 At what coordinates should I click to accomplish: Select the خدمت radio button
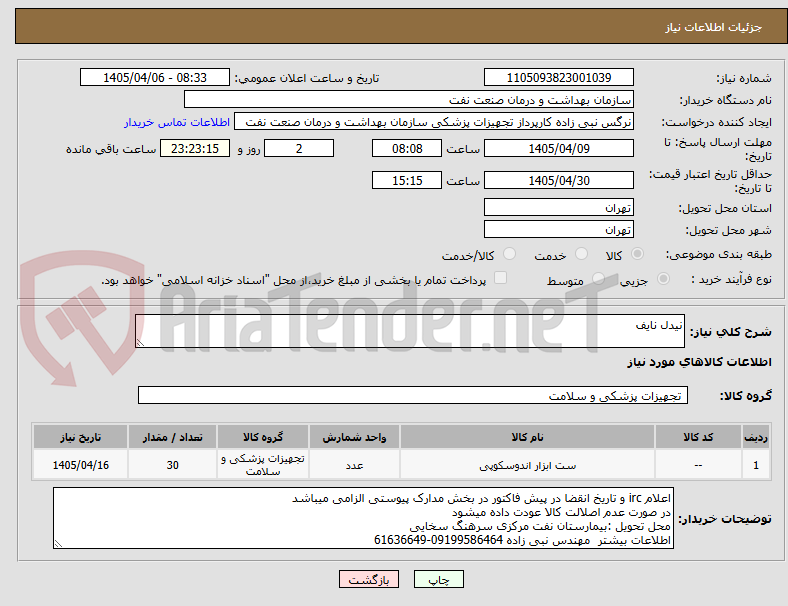coord(581,254)
